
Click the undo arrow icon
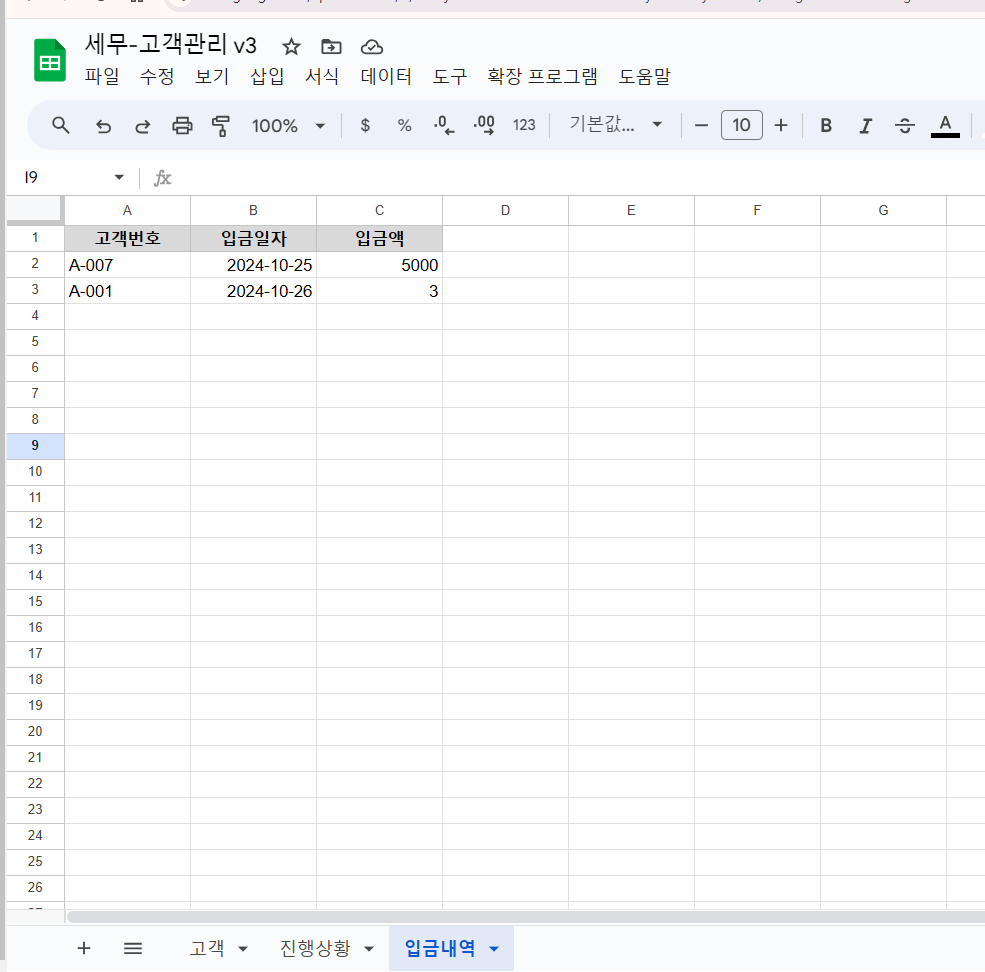point(103,126)
